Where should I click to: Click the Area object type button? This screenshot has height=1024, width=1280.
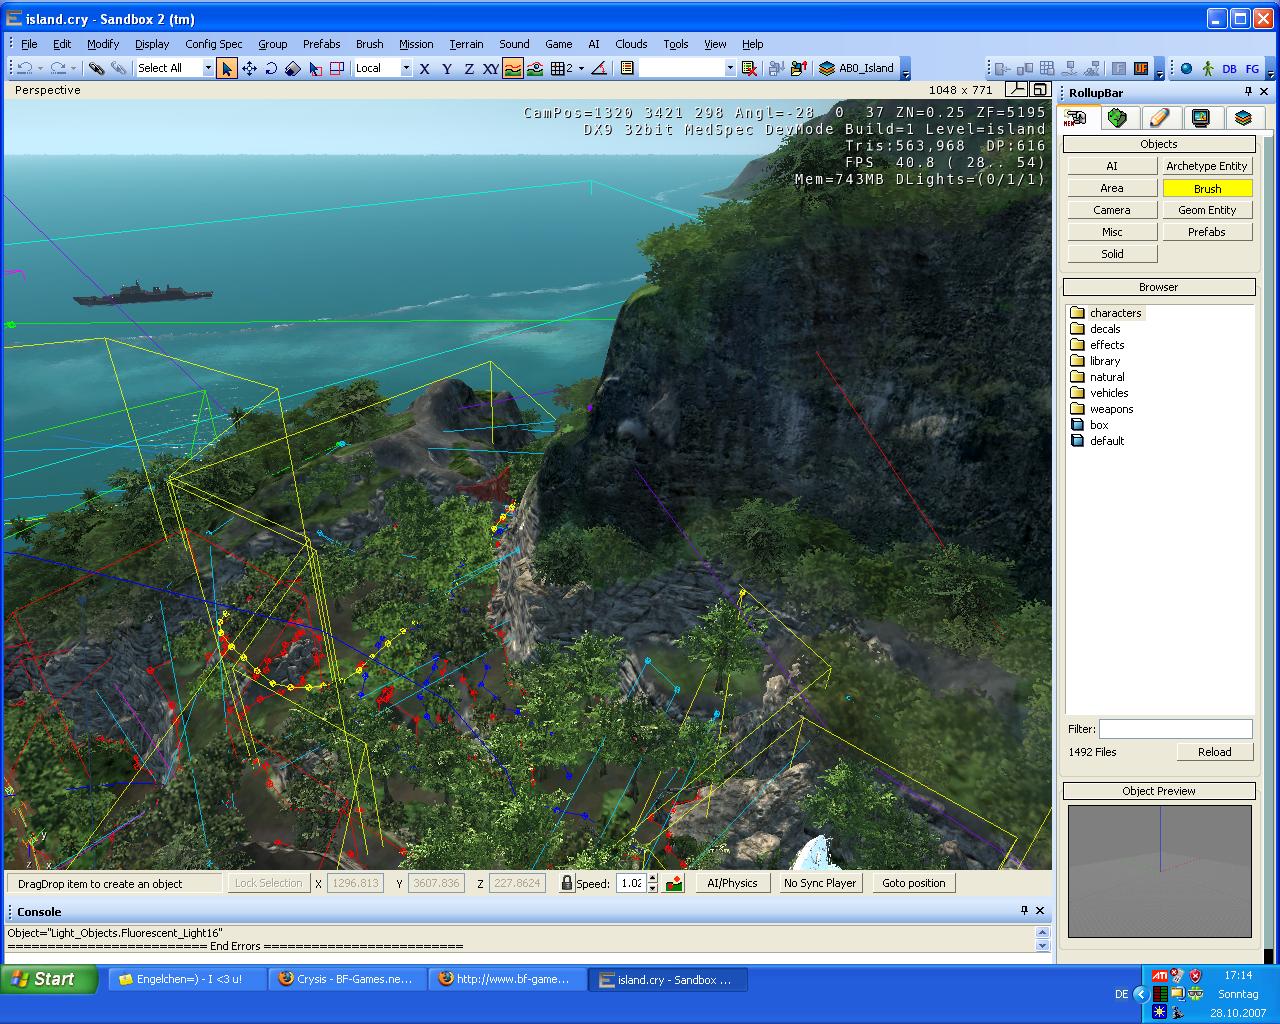coord(1112,188)
